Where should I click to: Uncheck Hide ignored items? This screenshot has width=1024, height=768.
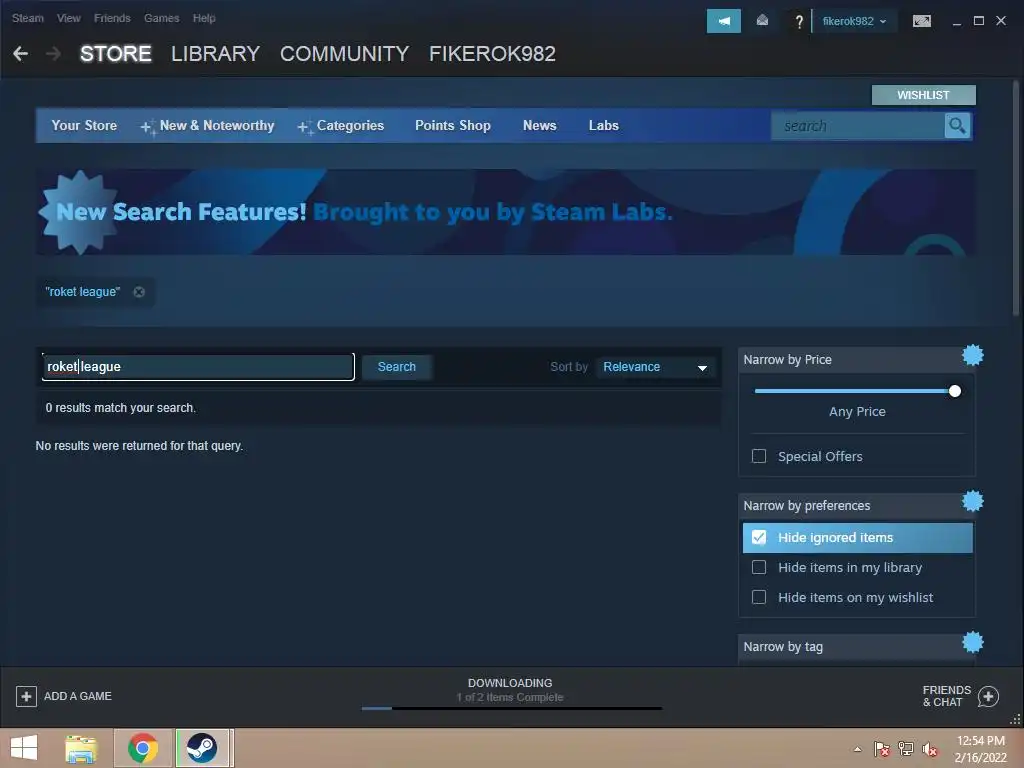[759, 537]
